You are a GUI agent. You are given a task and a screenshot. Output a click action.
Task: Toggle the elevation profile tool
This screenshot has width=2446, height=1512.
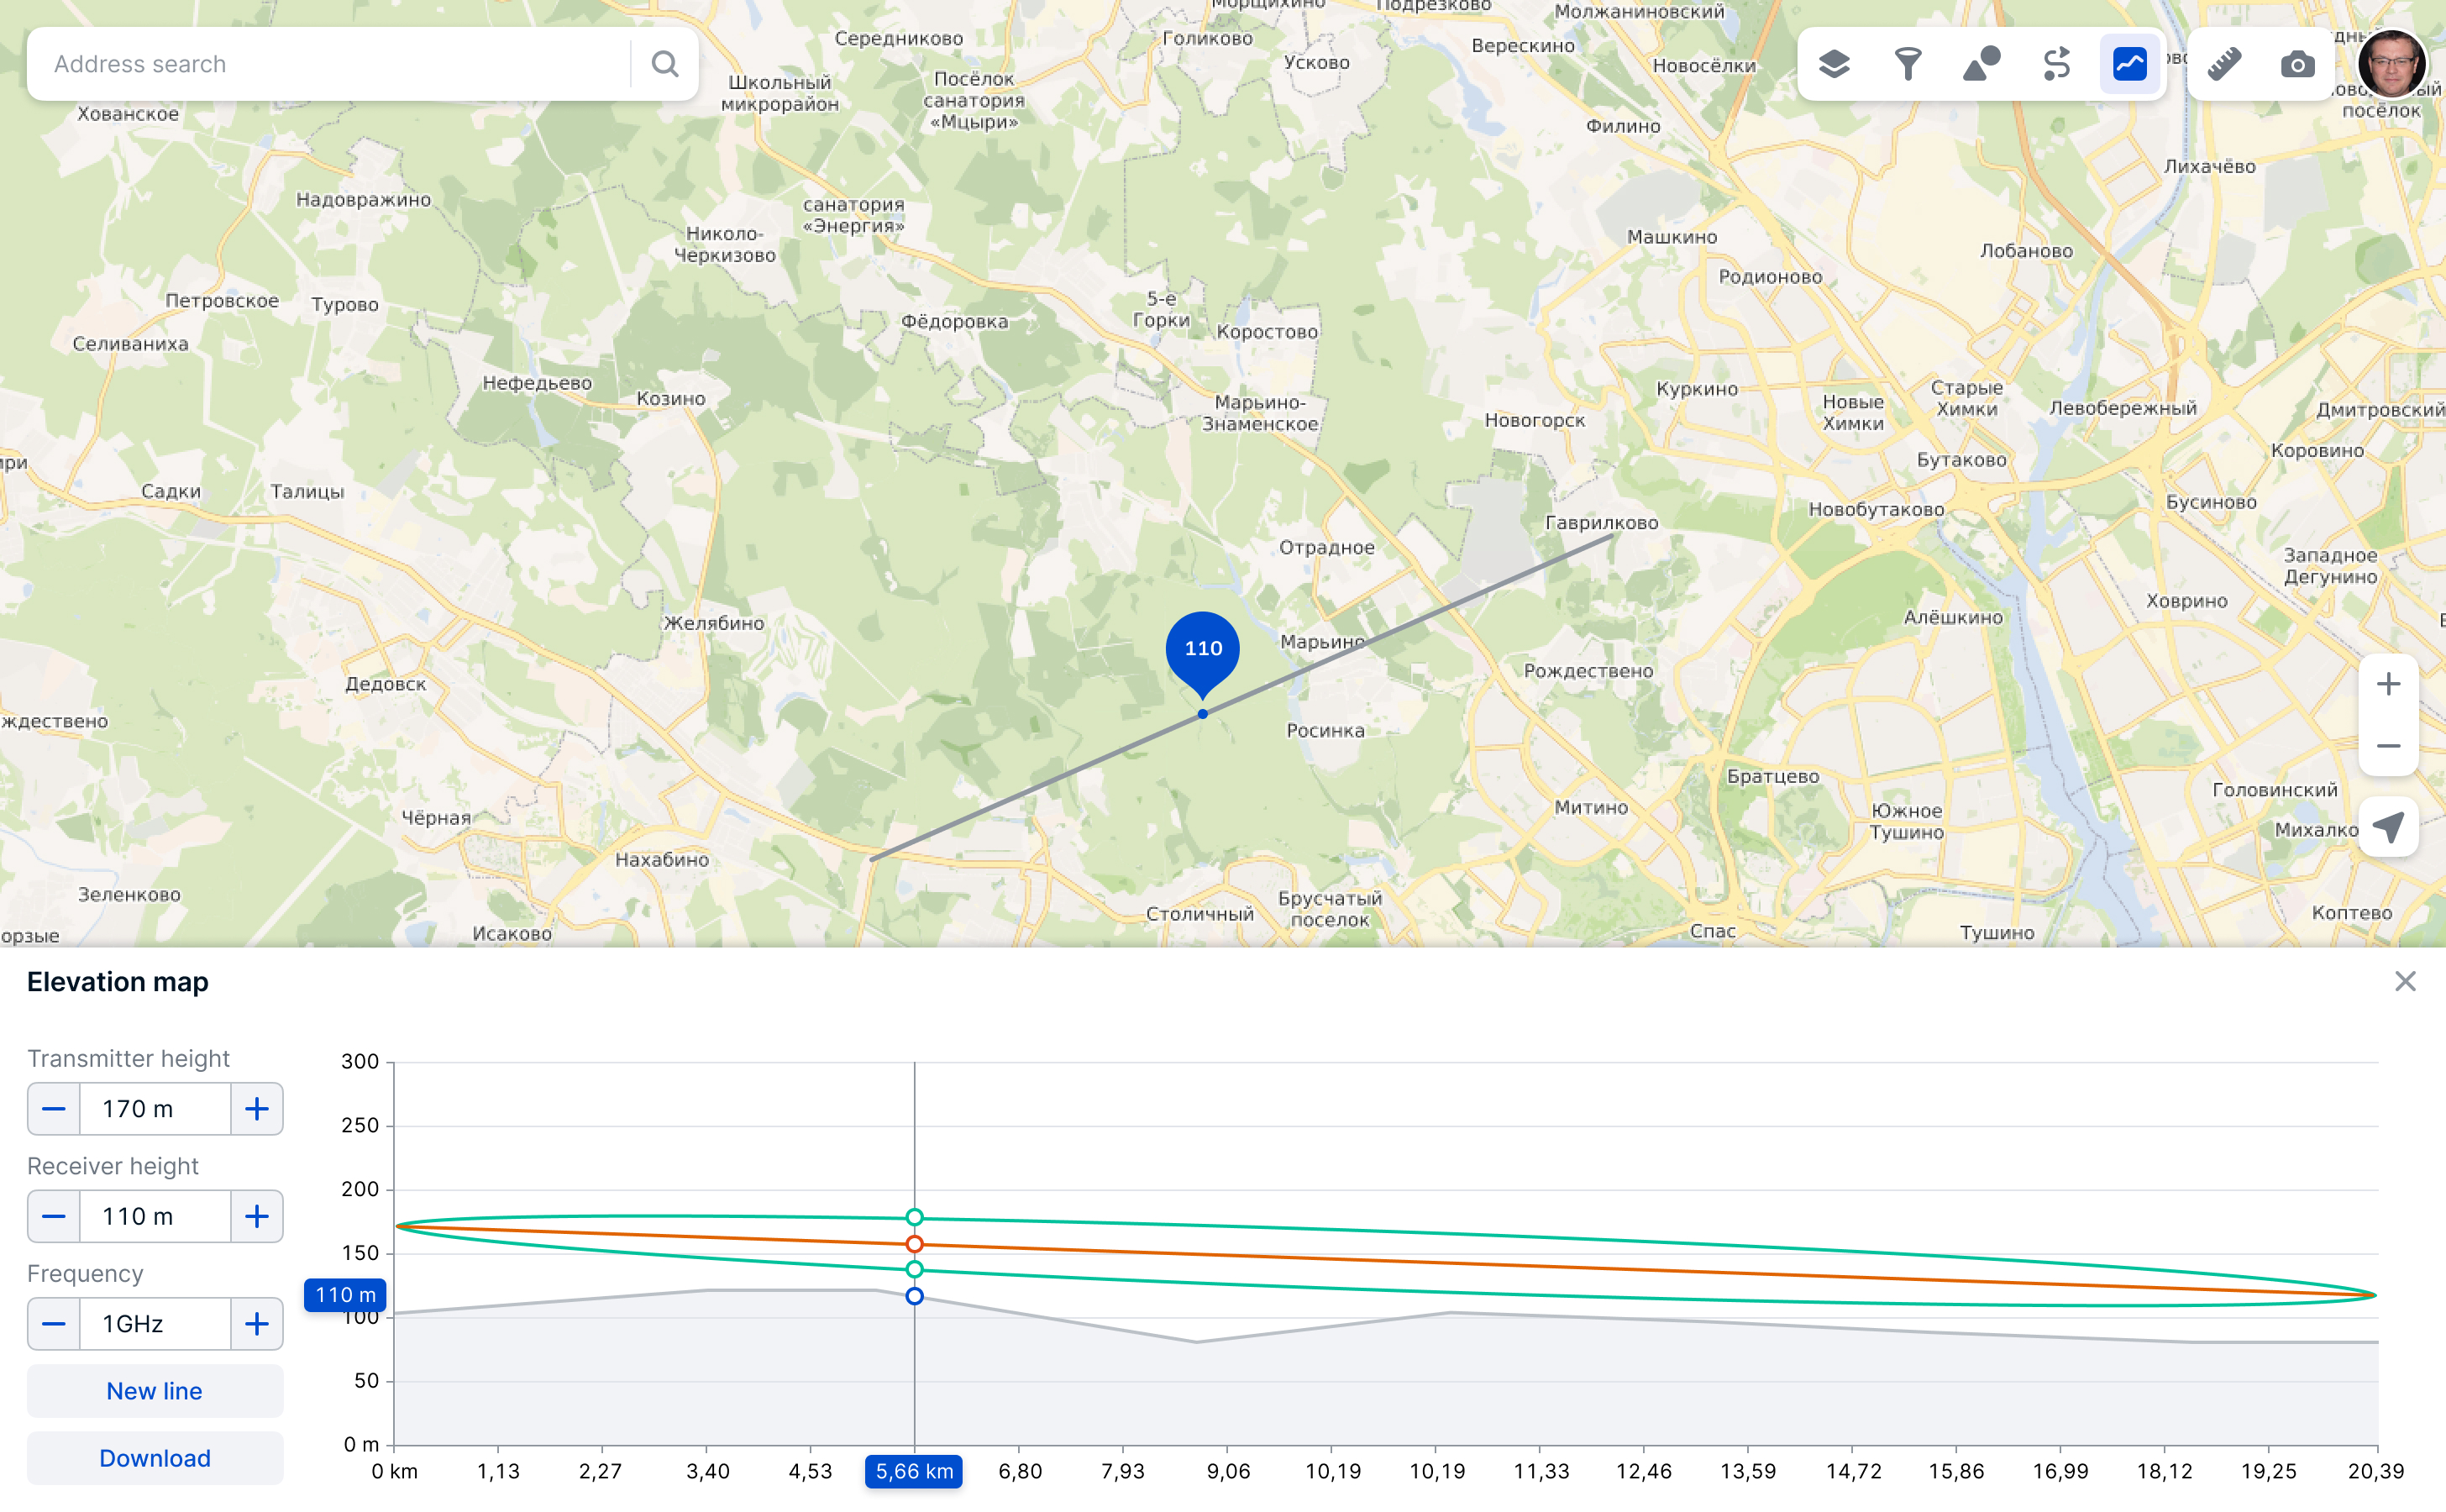(x=2130, y=65)
